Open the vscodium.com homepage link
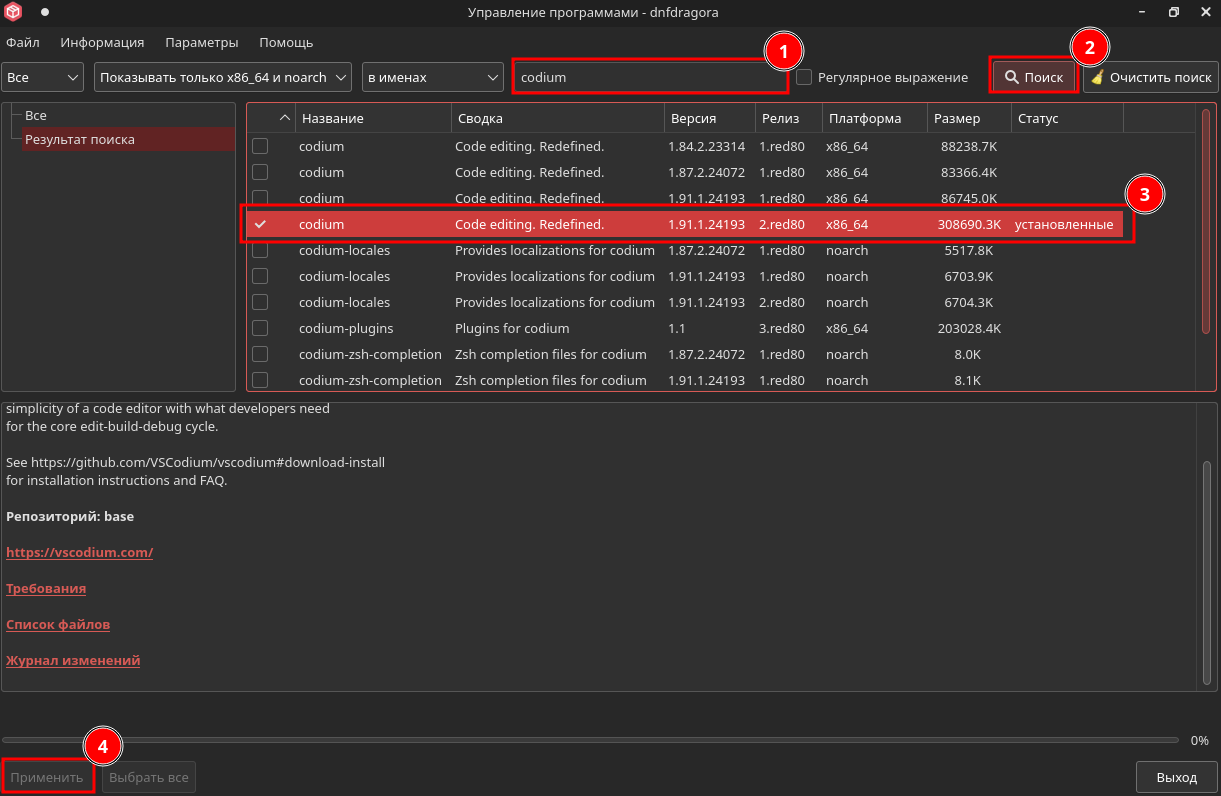 [x=79, y=552]
